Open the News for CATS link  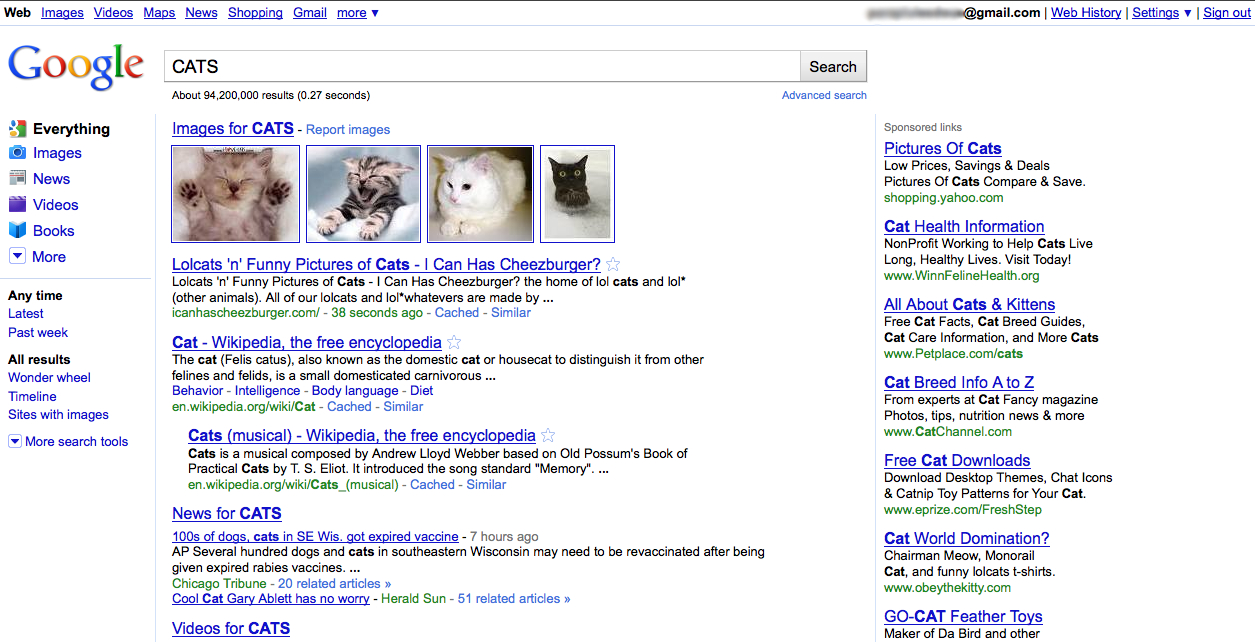pyautogui.click(x=227, y=514)
